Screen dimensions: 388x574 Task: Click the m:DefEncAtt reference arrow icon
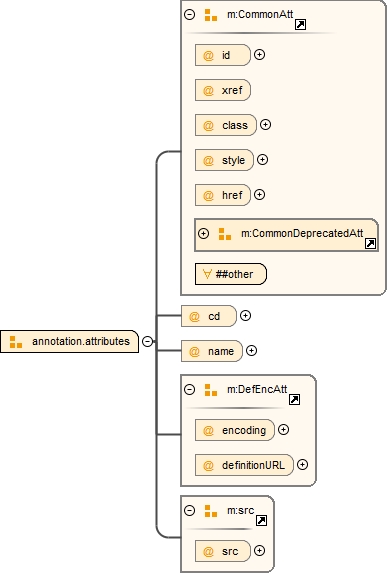click(x=295, y=399)
